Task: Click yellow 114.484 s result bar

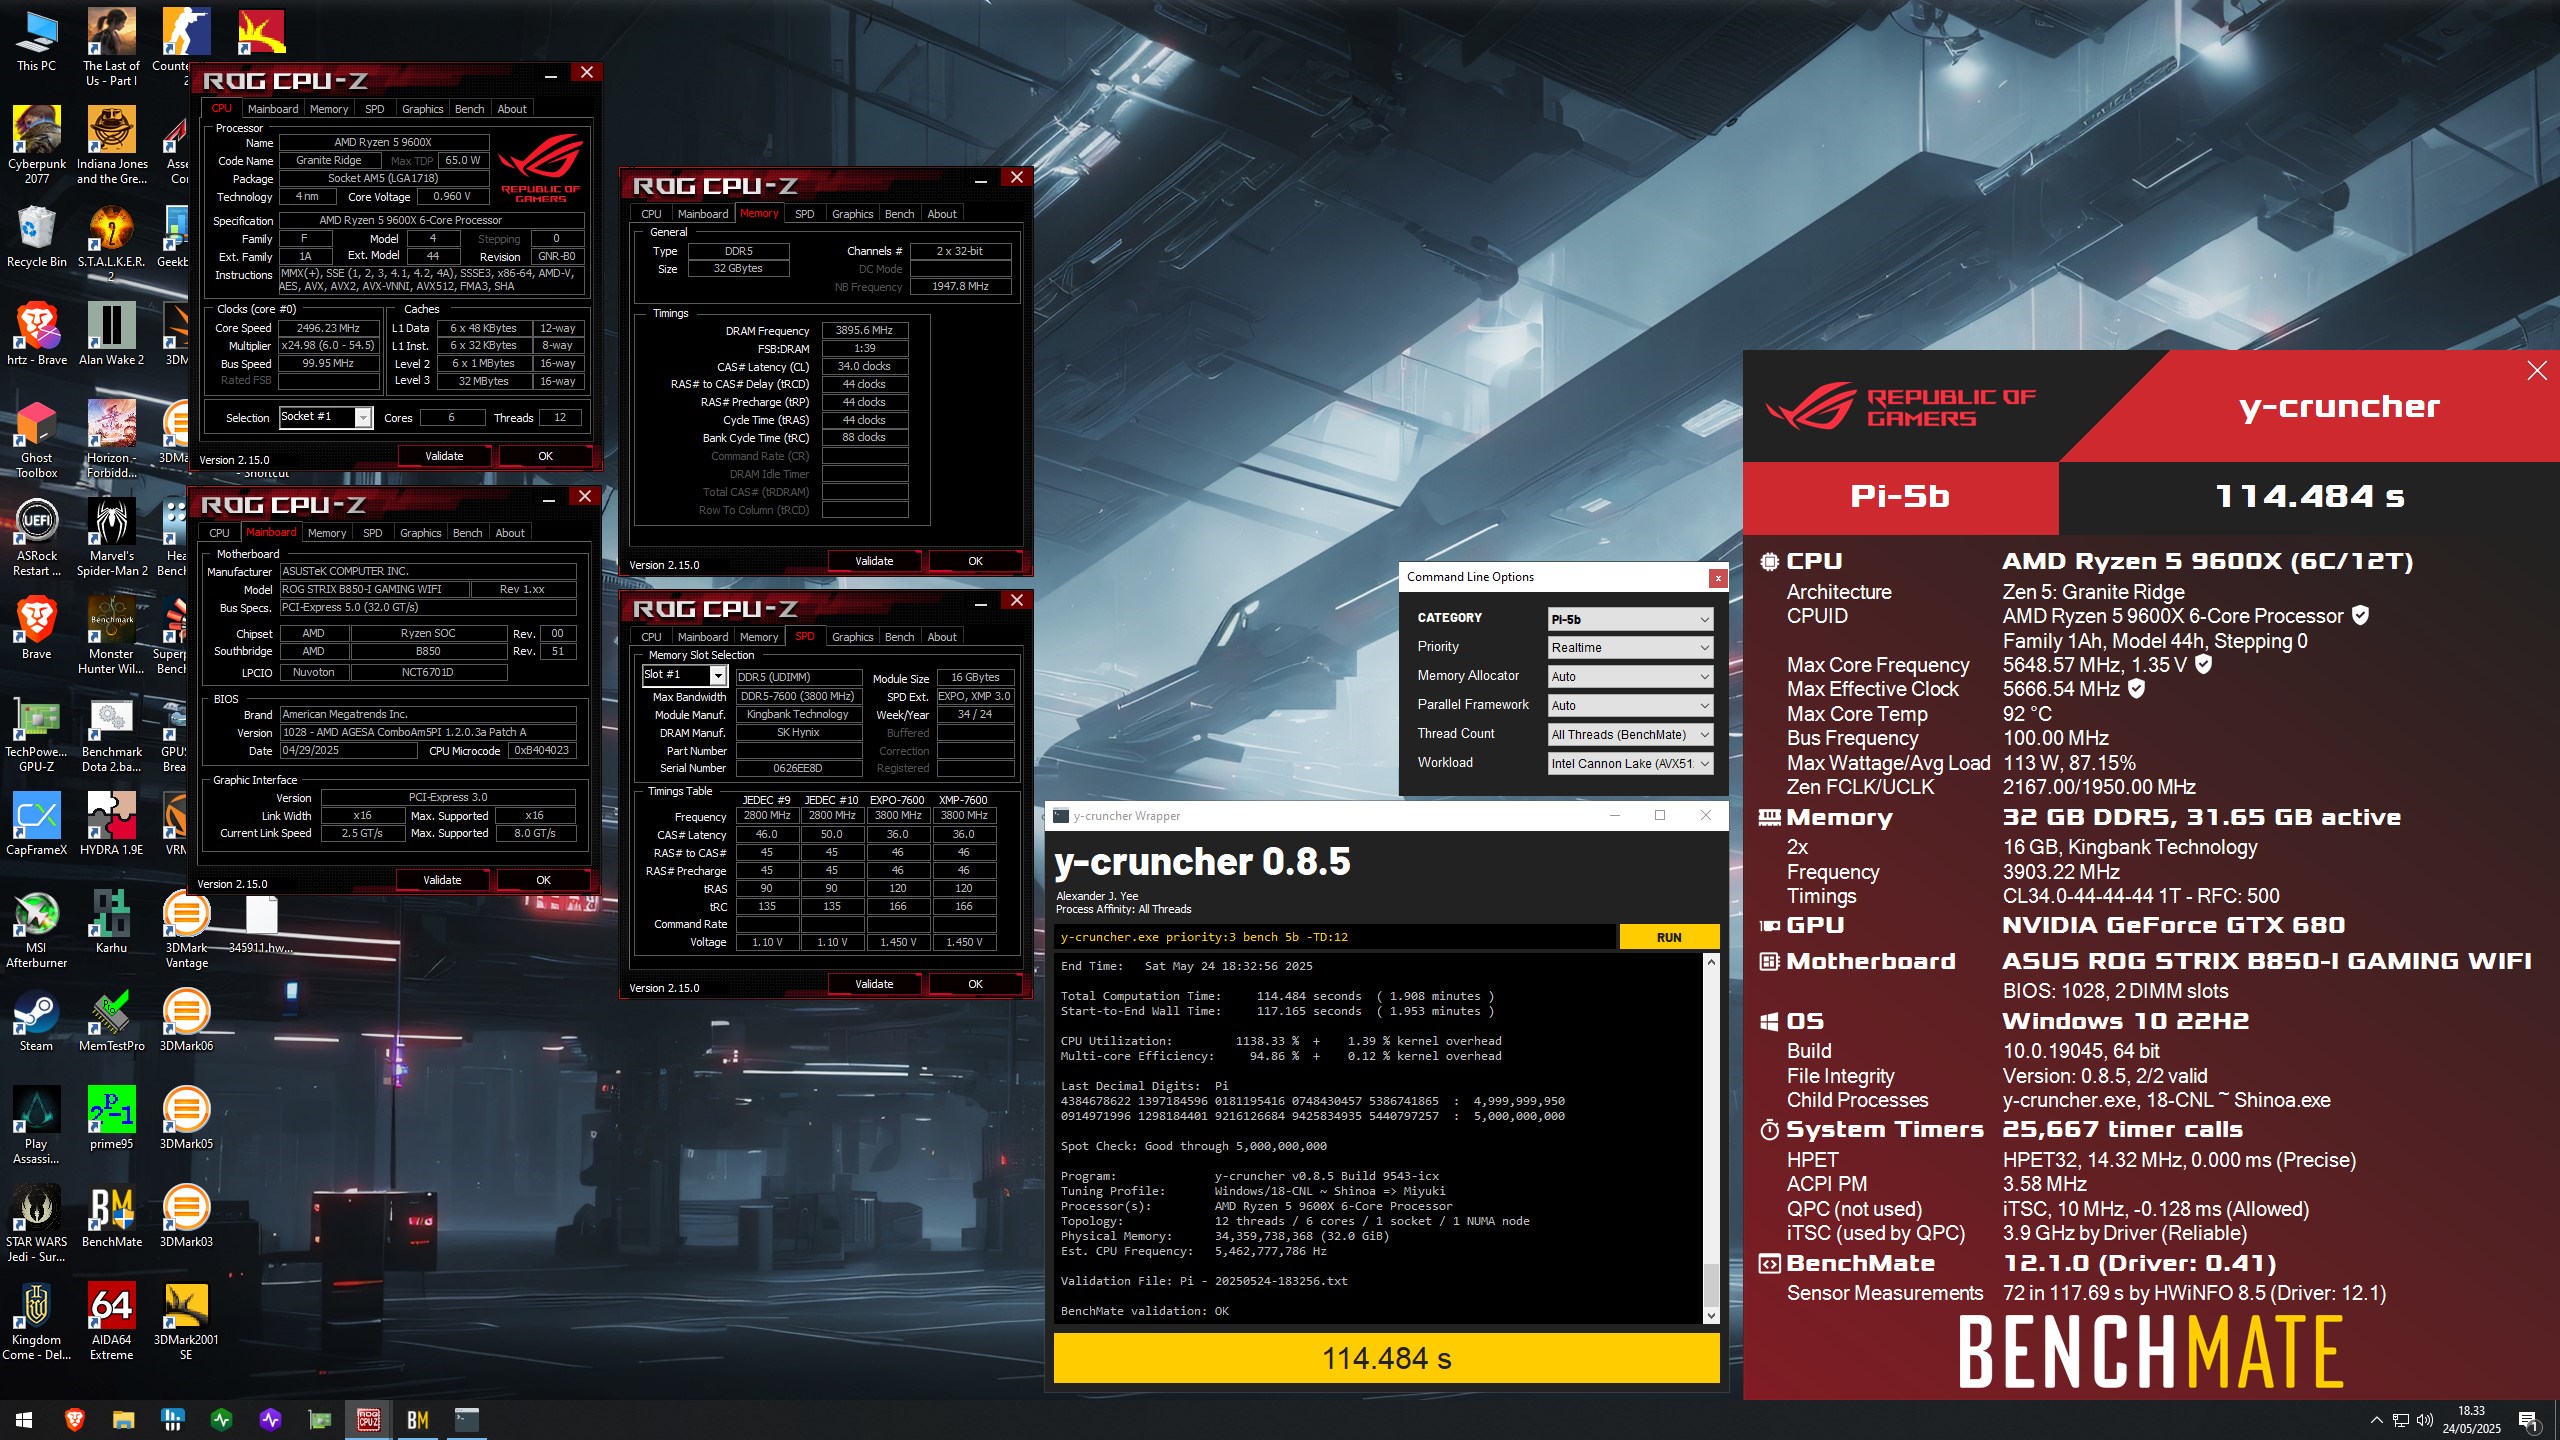Action: 1386,1358
